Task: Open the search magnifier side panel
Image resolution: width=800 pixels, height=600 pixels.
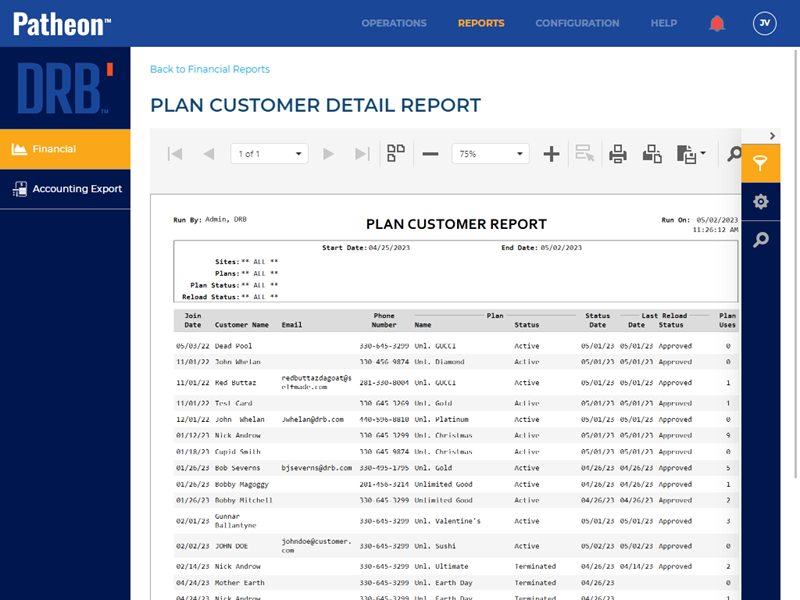Action: pos(761,240)
